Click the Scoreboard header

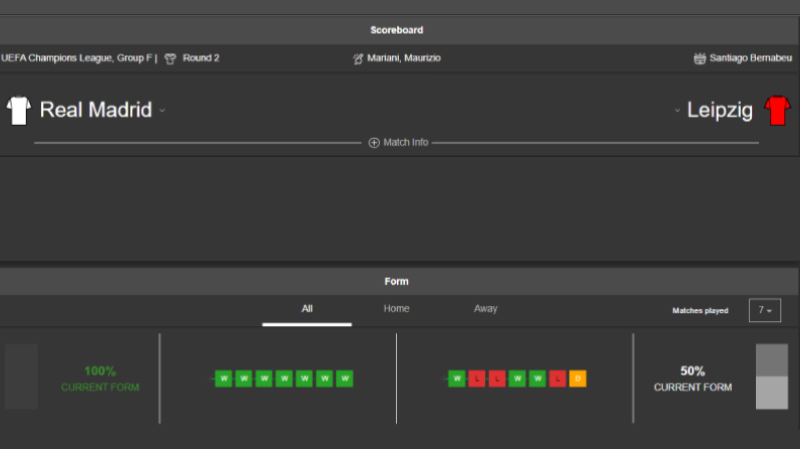click(x=396, y=30)
